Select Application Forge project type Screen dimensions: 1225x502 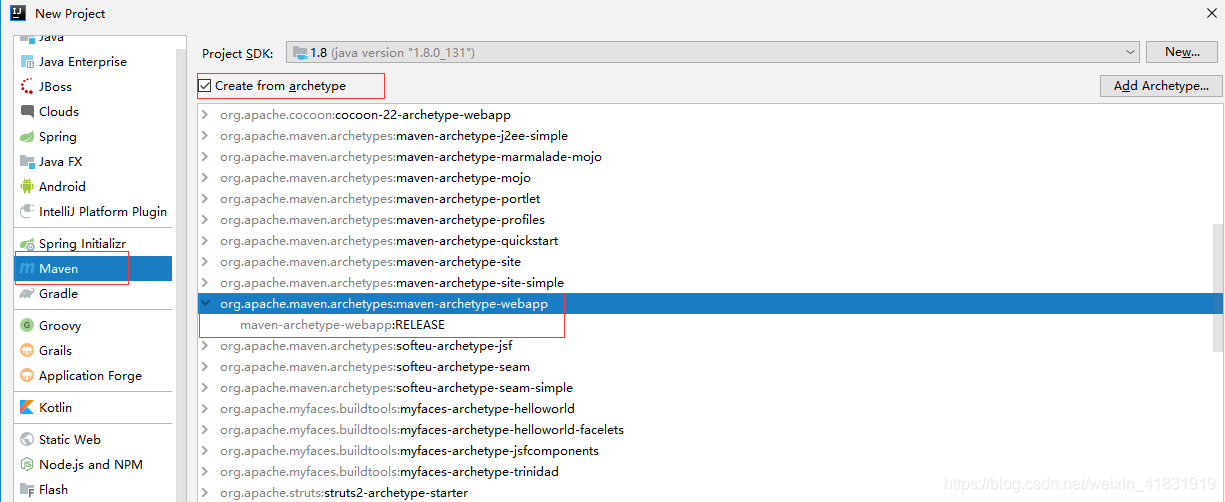[95, 376]
